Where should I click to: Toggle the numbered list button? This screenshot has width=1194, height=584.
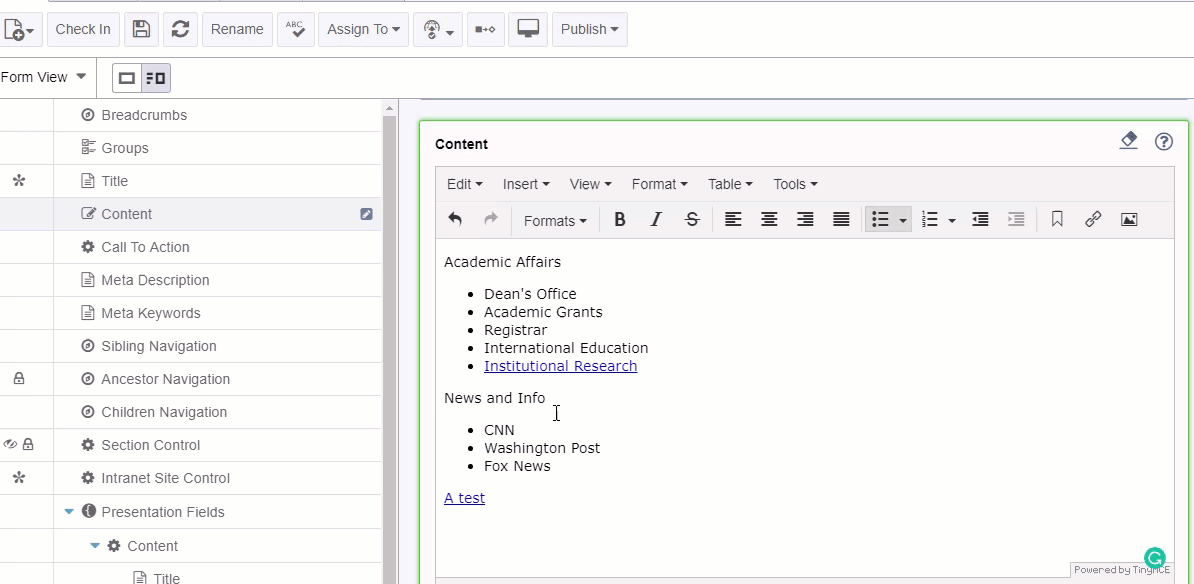coord(930,220)
